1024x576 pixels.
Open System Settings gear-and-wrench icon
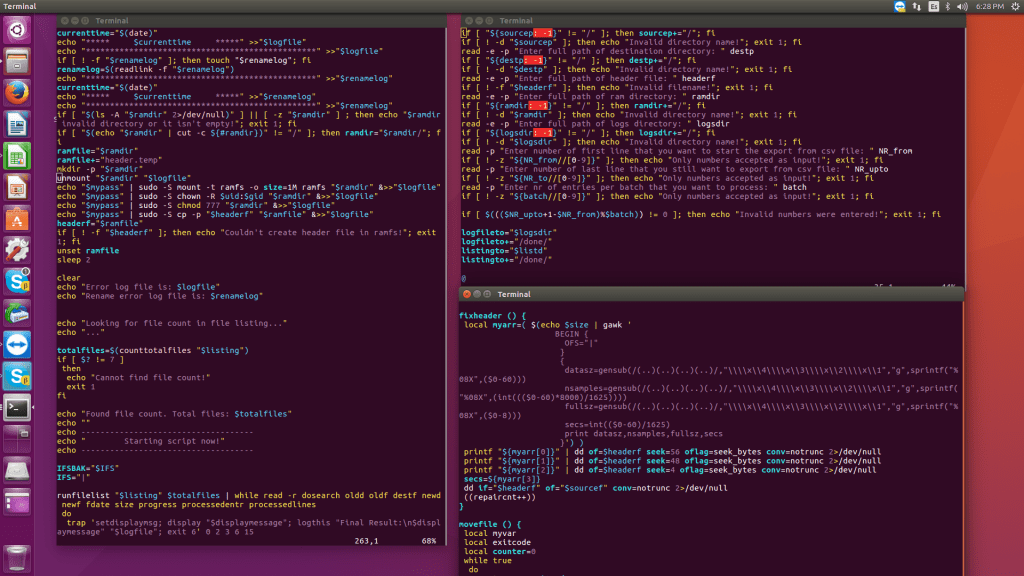click(x=17, y=250)
